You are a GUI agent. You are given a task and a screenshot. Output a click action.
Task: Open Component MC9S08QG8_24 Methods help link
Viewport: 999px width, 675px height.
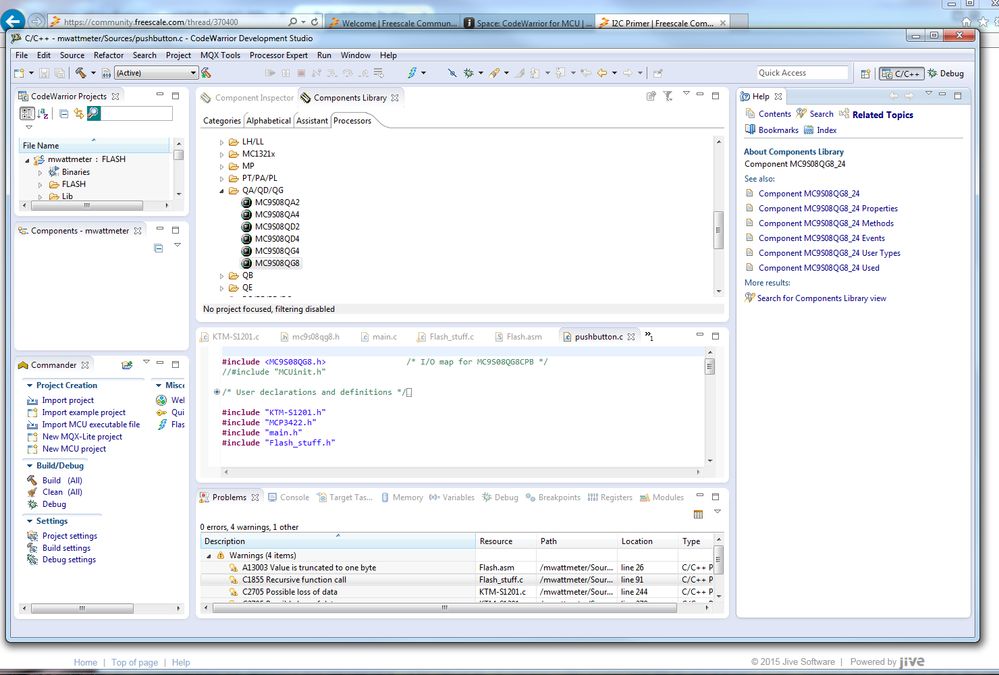click(x=826, y=223)
